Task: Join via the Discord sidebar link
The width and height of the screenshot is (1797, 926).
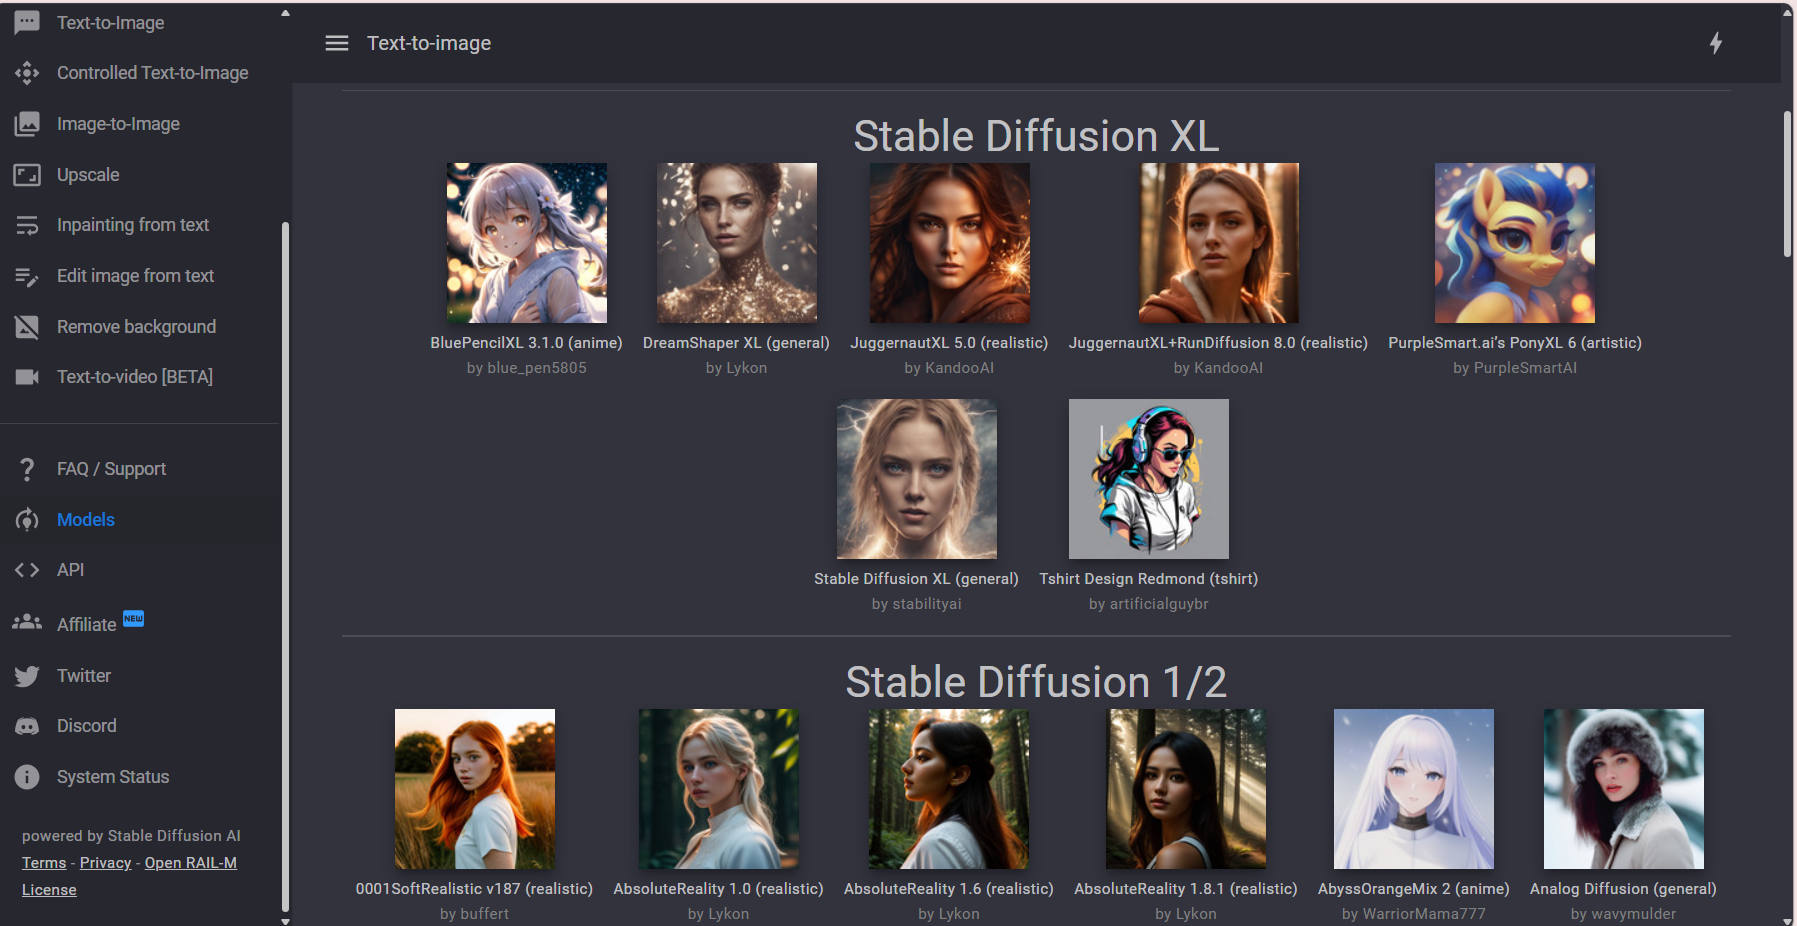Action: pyautogui.click(x=87, y=726)
